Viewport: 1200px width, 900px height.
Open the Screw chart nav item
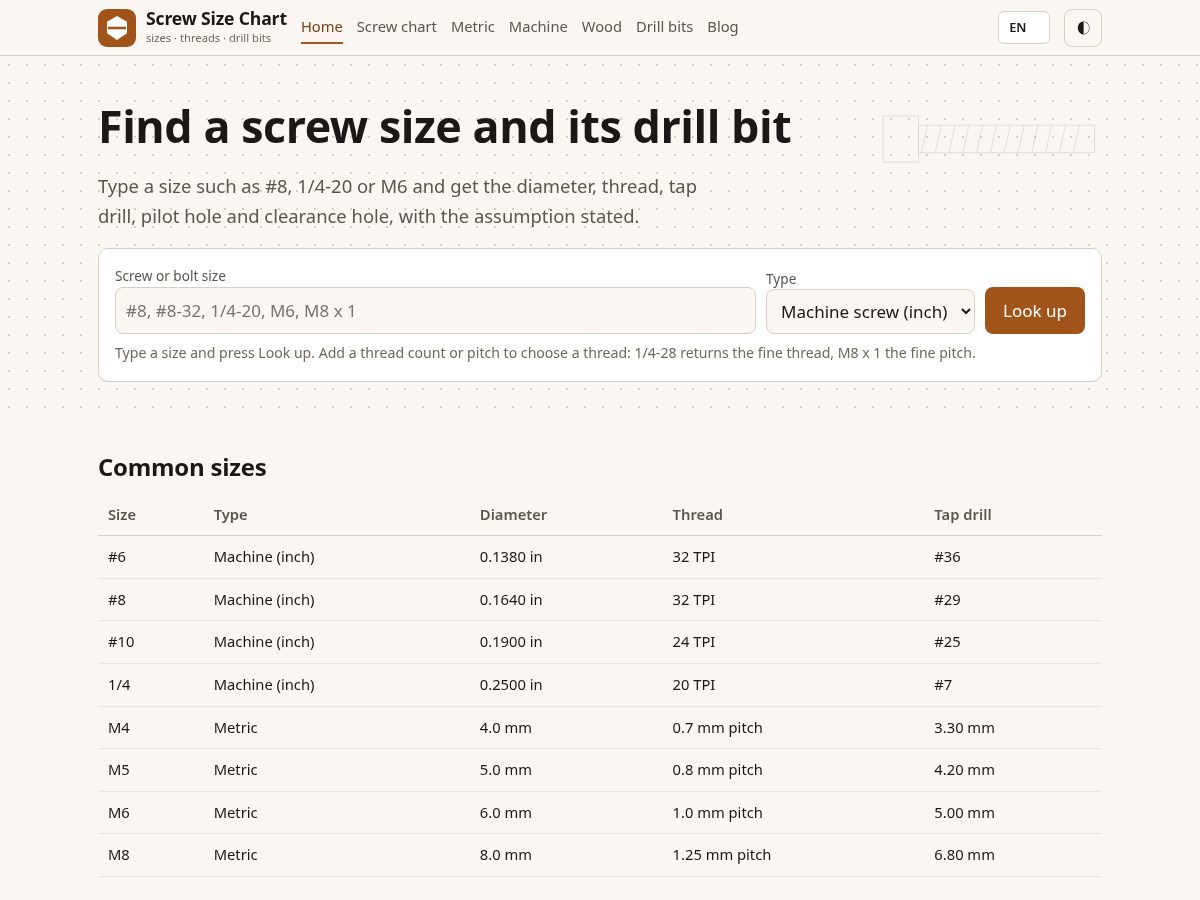click(x=397, y=27)
